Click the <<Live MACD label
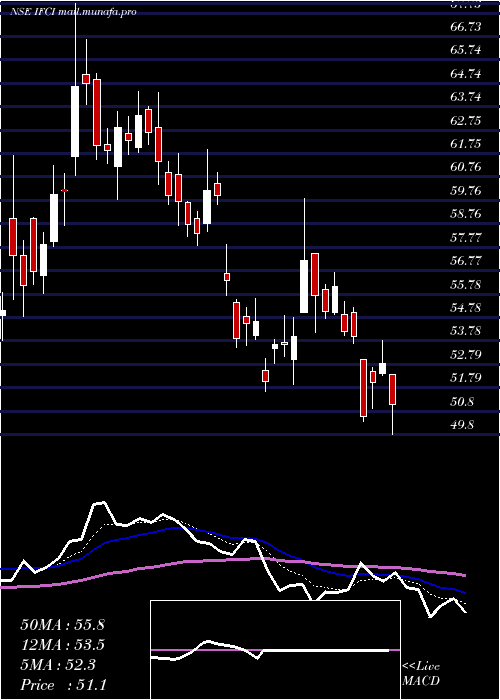500x700 pixels. pos(421,673)
